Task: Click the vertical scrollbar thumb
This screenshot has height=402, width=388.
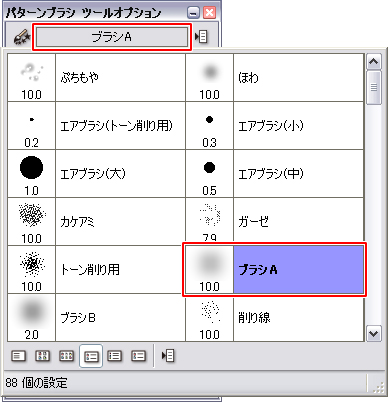Action: 374,87
